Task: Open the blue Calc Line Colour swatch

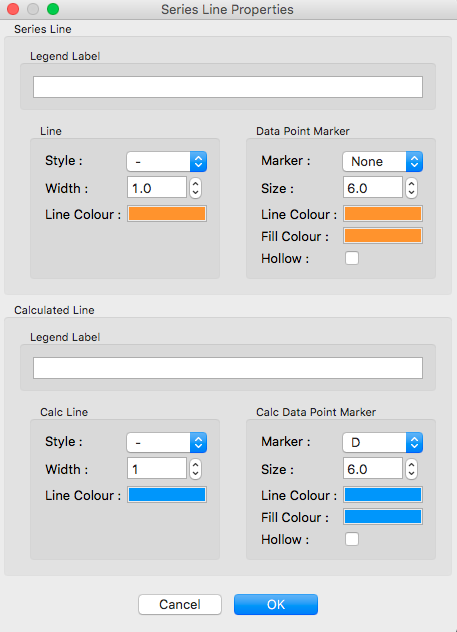Action: [167, 495]
